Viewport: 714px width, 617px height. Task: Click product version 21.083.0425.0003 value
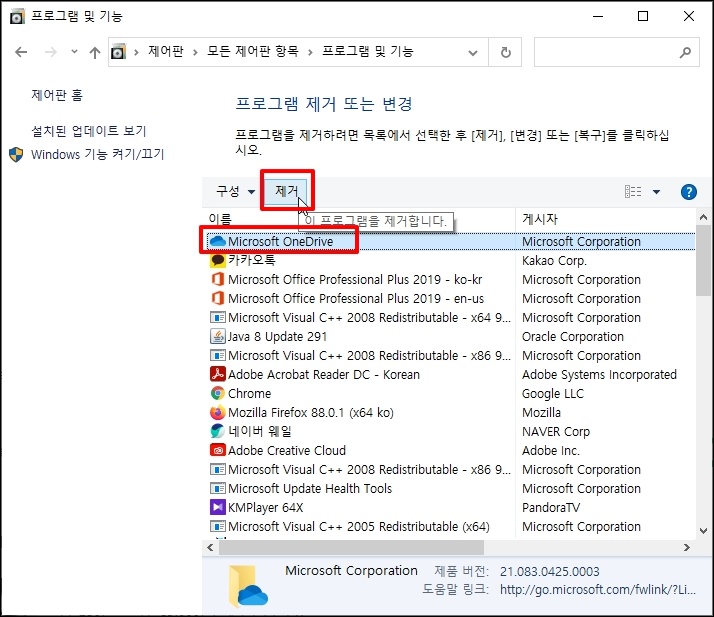550,571
